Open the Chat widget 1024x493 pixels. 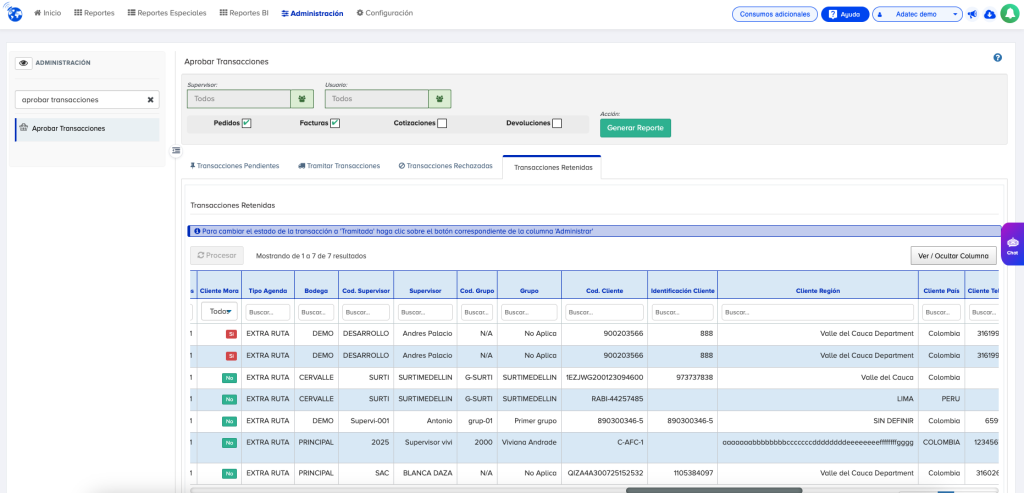click(1012, 246)
